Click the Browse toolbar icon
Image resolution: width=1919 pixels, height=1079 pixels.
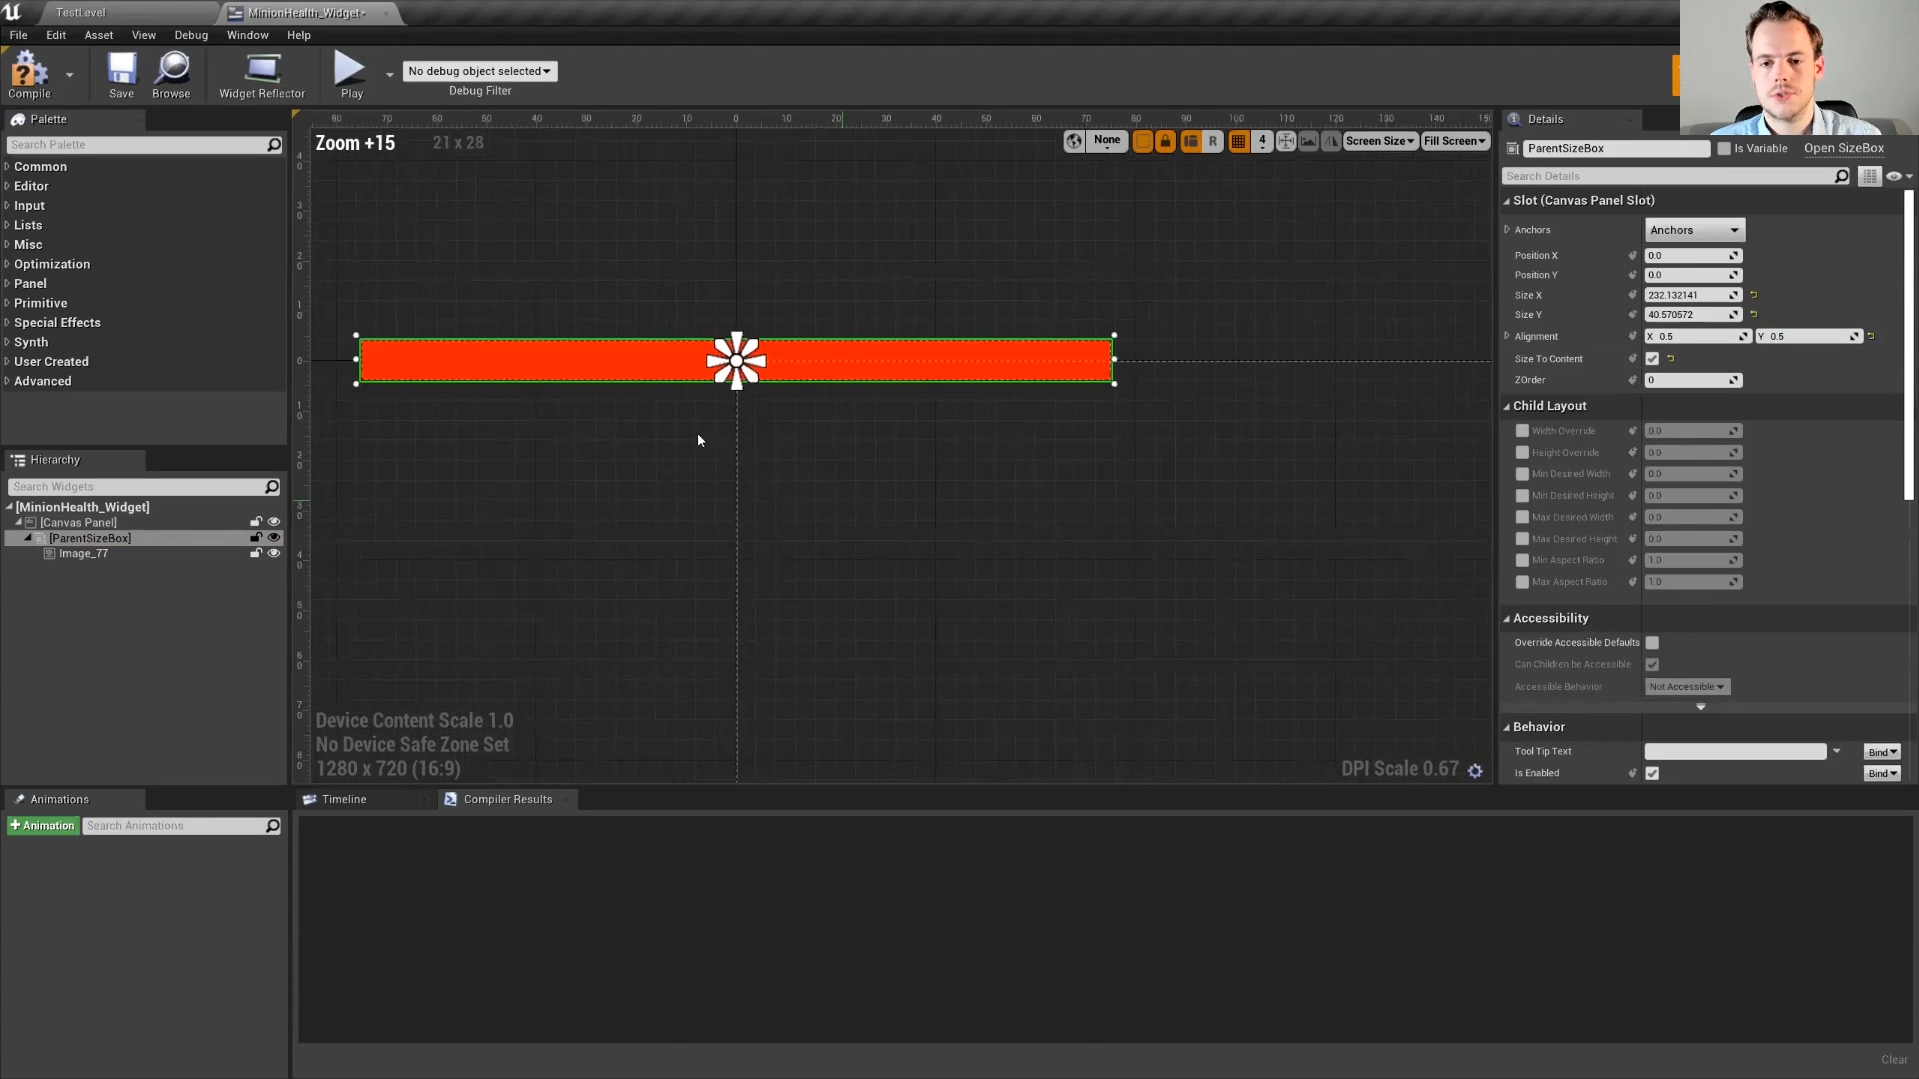(171, 74)
